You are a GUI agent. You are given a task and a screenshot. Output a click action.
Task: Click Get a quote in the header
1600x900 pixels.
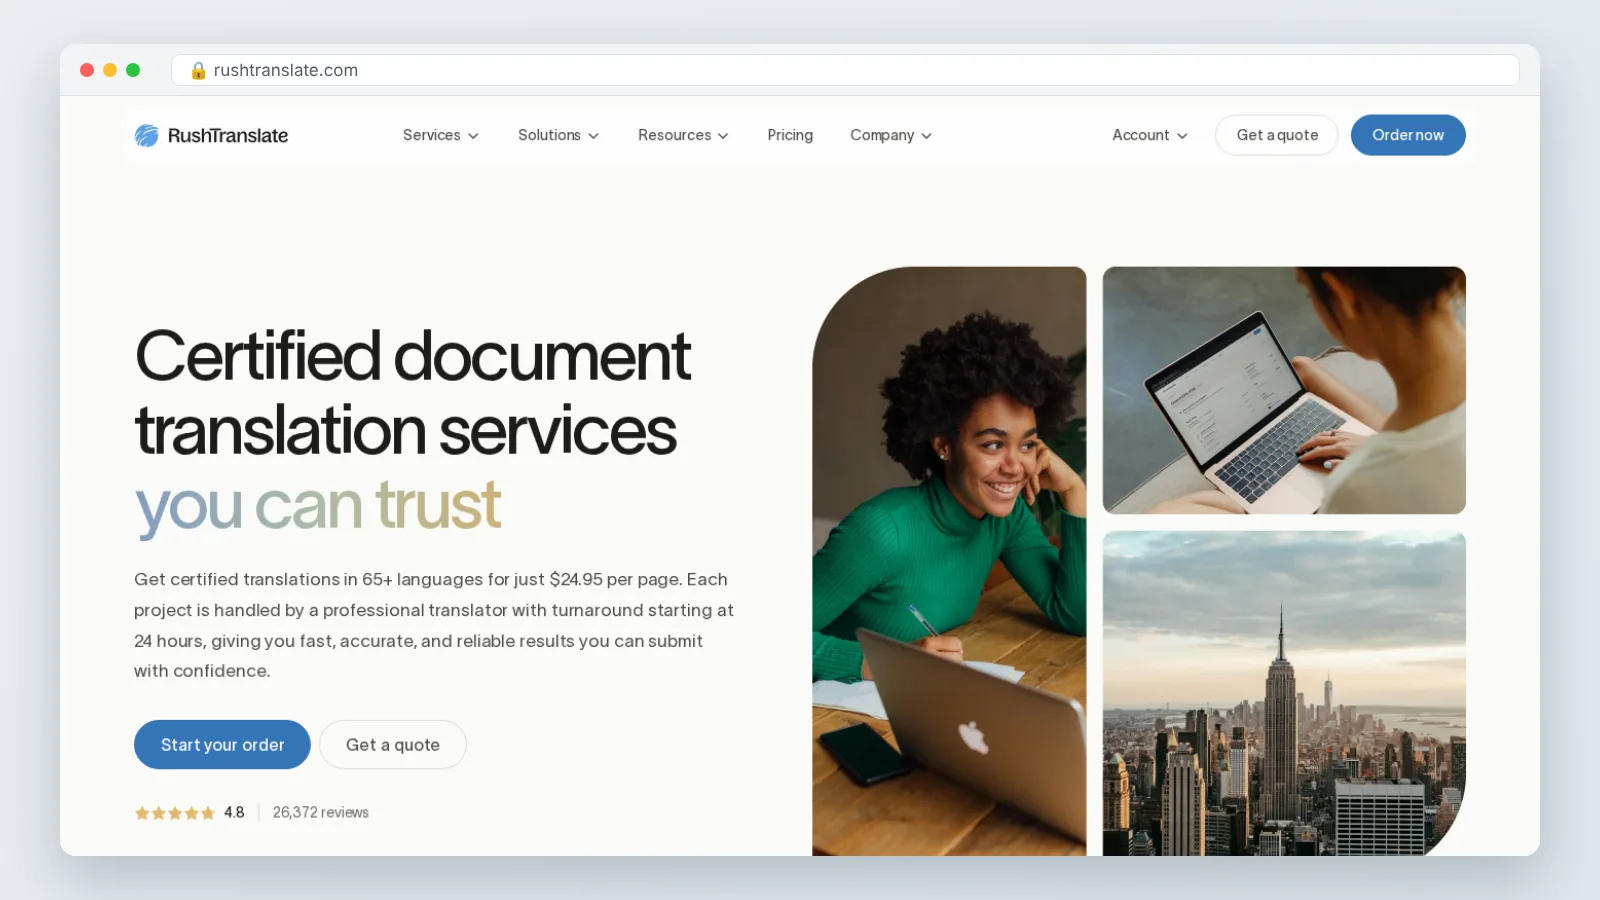coord(1277,135)
